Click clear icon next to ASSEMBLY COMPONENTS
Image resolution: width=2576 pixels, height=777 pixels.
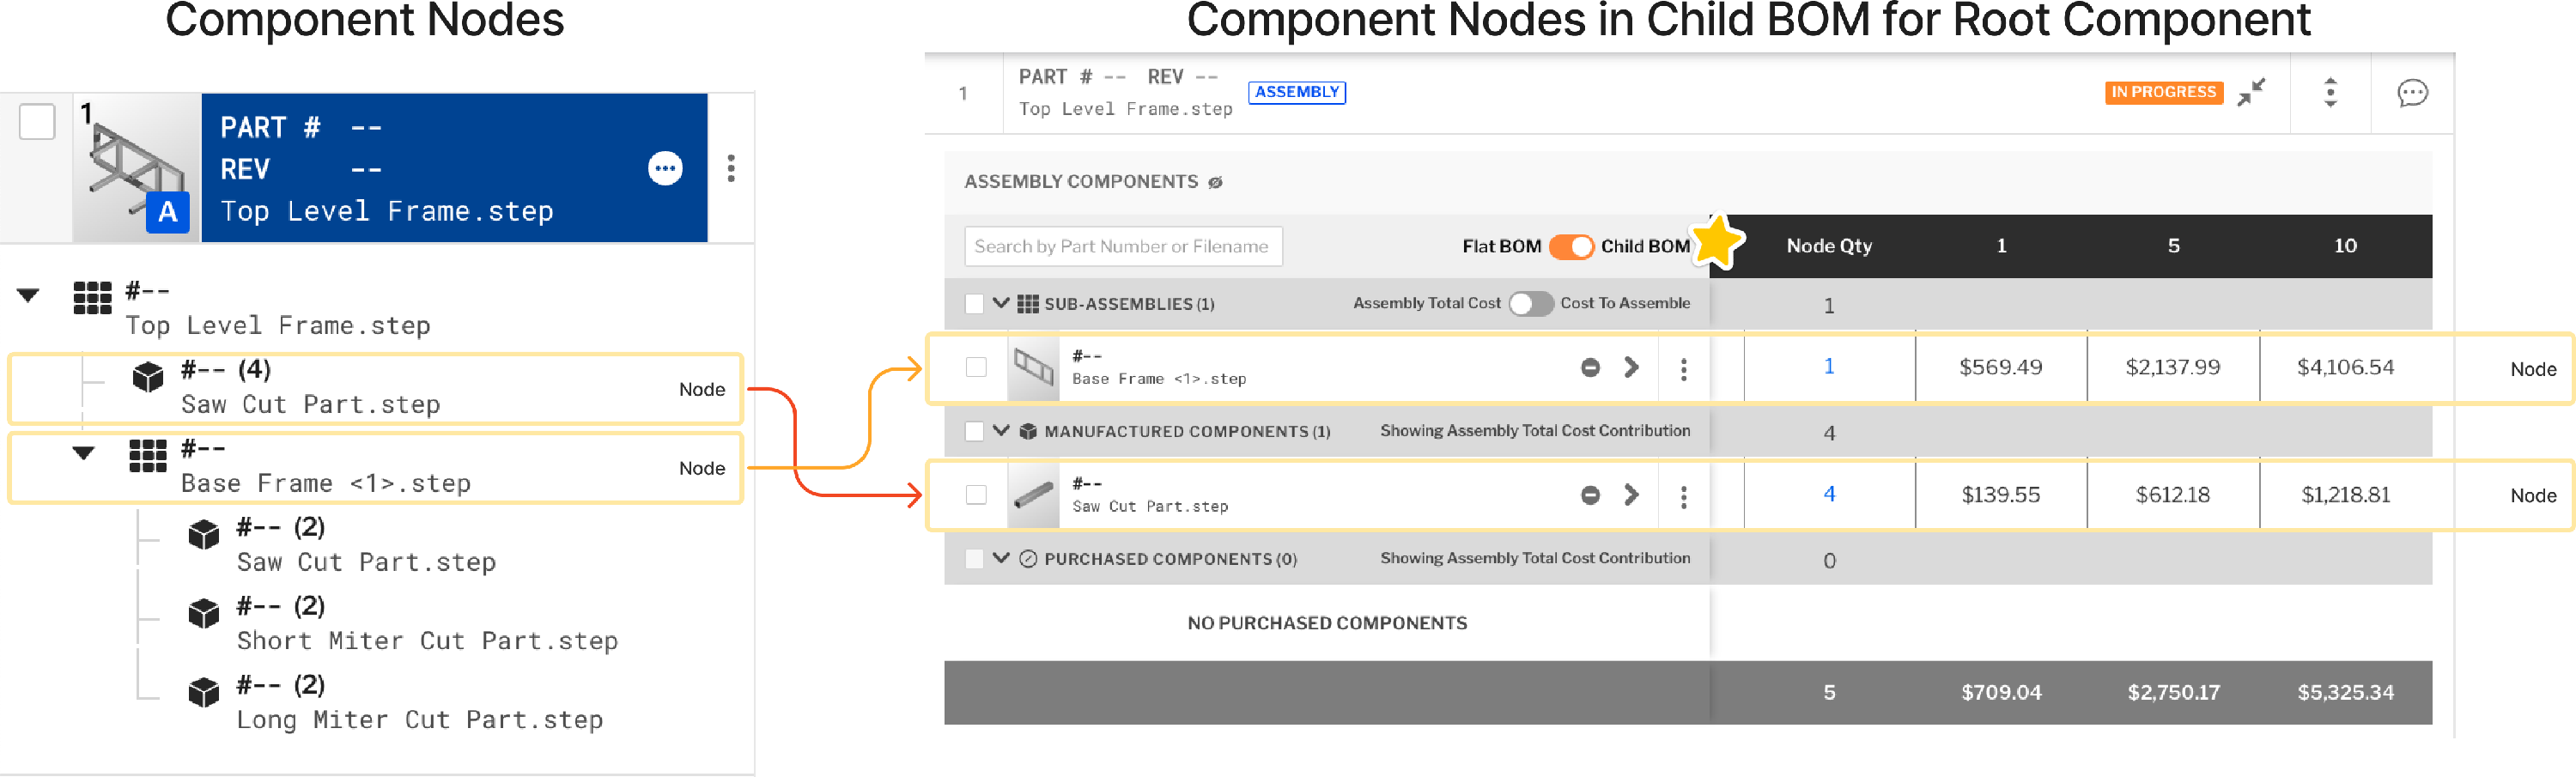coord(1216,182)
